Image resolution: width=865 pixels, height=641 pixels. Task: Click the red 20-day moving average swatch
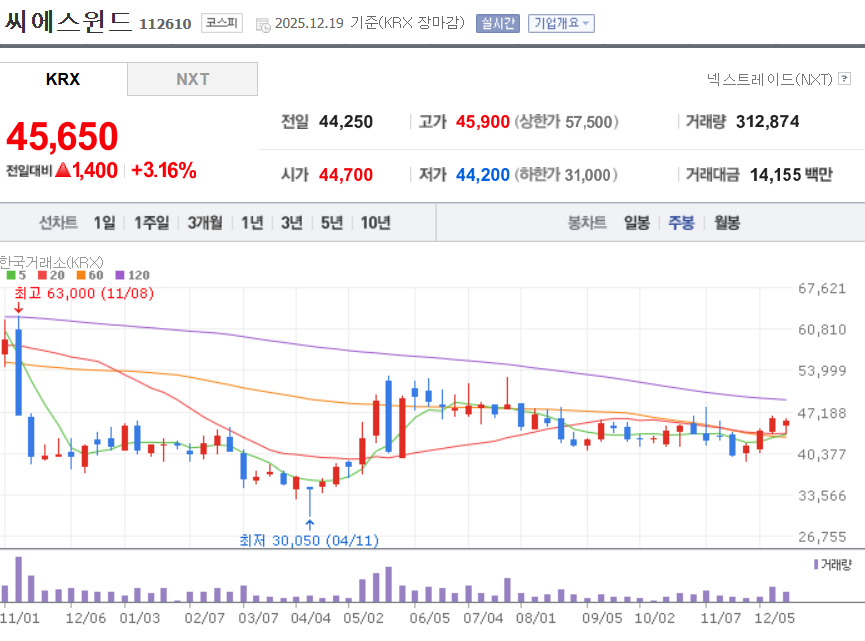[x=42, y=275]
